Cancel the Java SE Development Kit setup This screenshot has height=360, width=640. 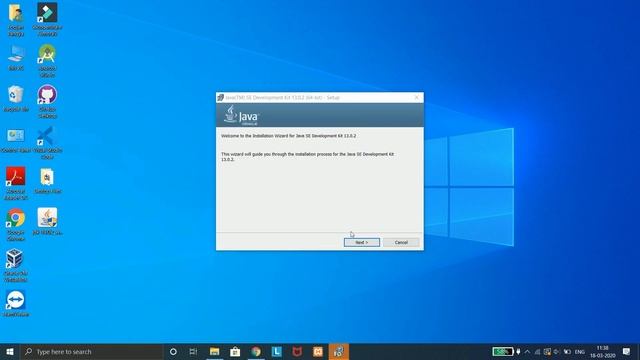point(401,242)
